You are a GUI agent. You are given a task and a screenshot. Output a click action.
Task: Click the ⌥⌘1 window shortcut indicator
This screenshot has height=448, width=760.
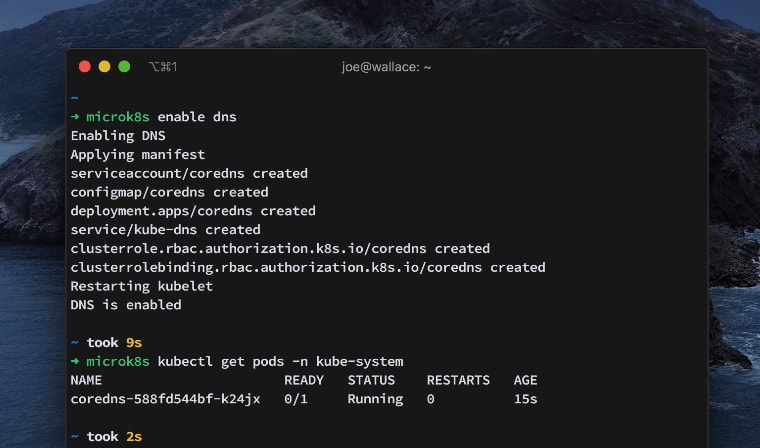(163, 66)
